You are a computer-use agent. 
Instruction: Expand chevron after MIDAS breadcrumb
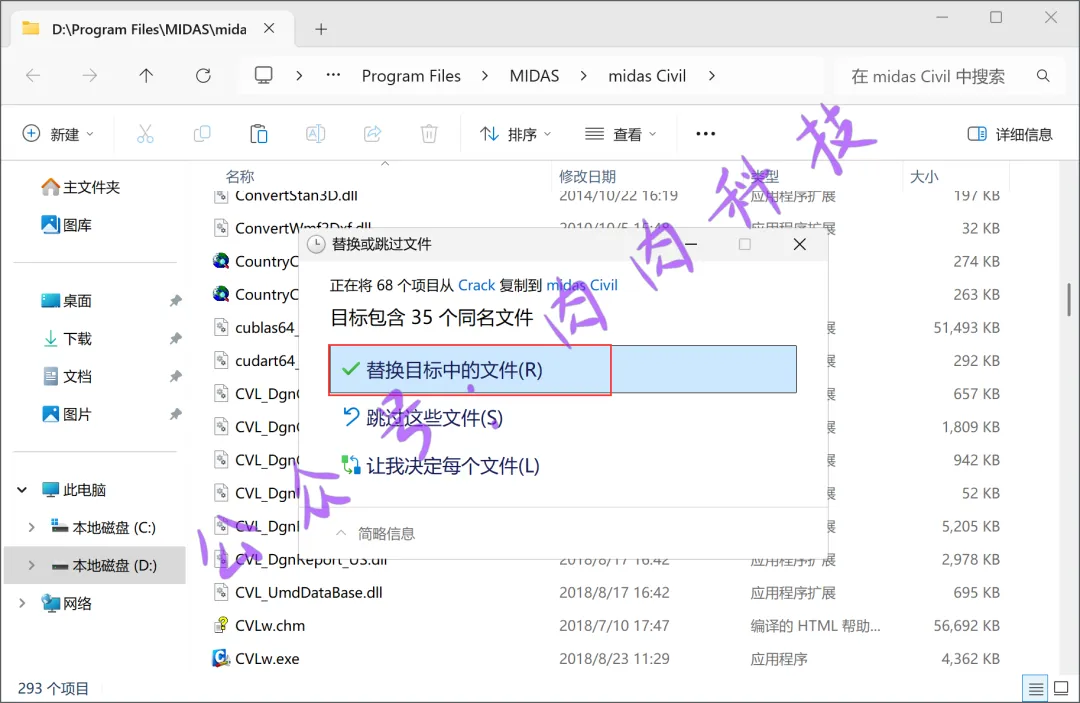tap(583, 76)
